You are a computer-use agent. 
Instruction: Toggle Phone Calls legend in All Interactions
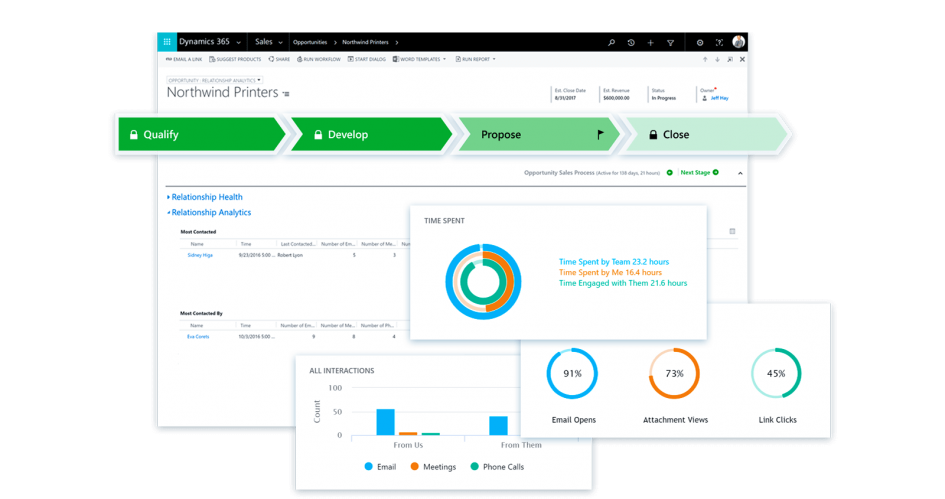[497, 467]
